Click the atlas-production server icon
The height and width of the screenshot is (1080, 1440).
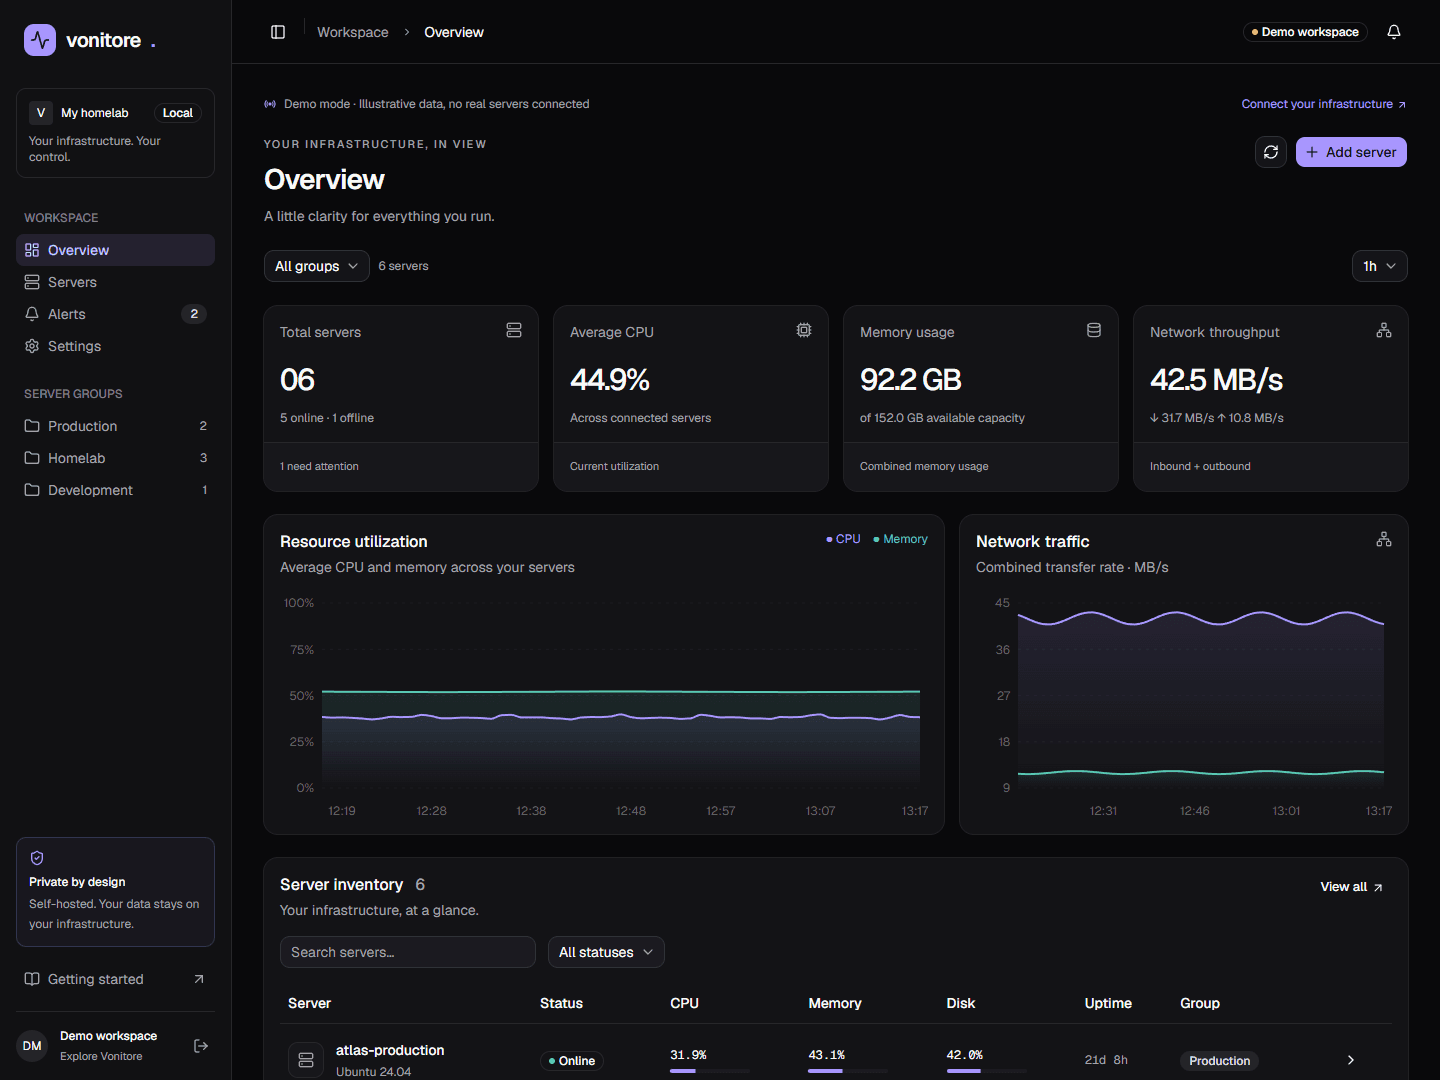pyautogui.click(x=306, y=1060)
